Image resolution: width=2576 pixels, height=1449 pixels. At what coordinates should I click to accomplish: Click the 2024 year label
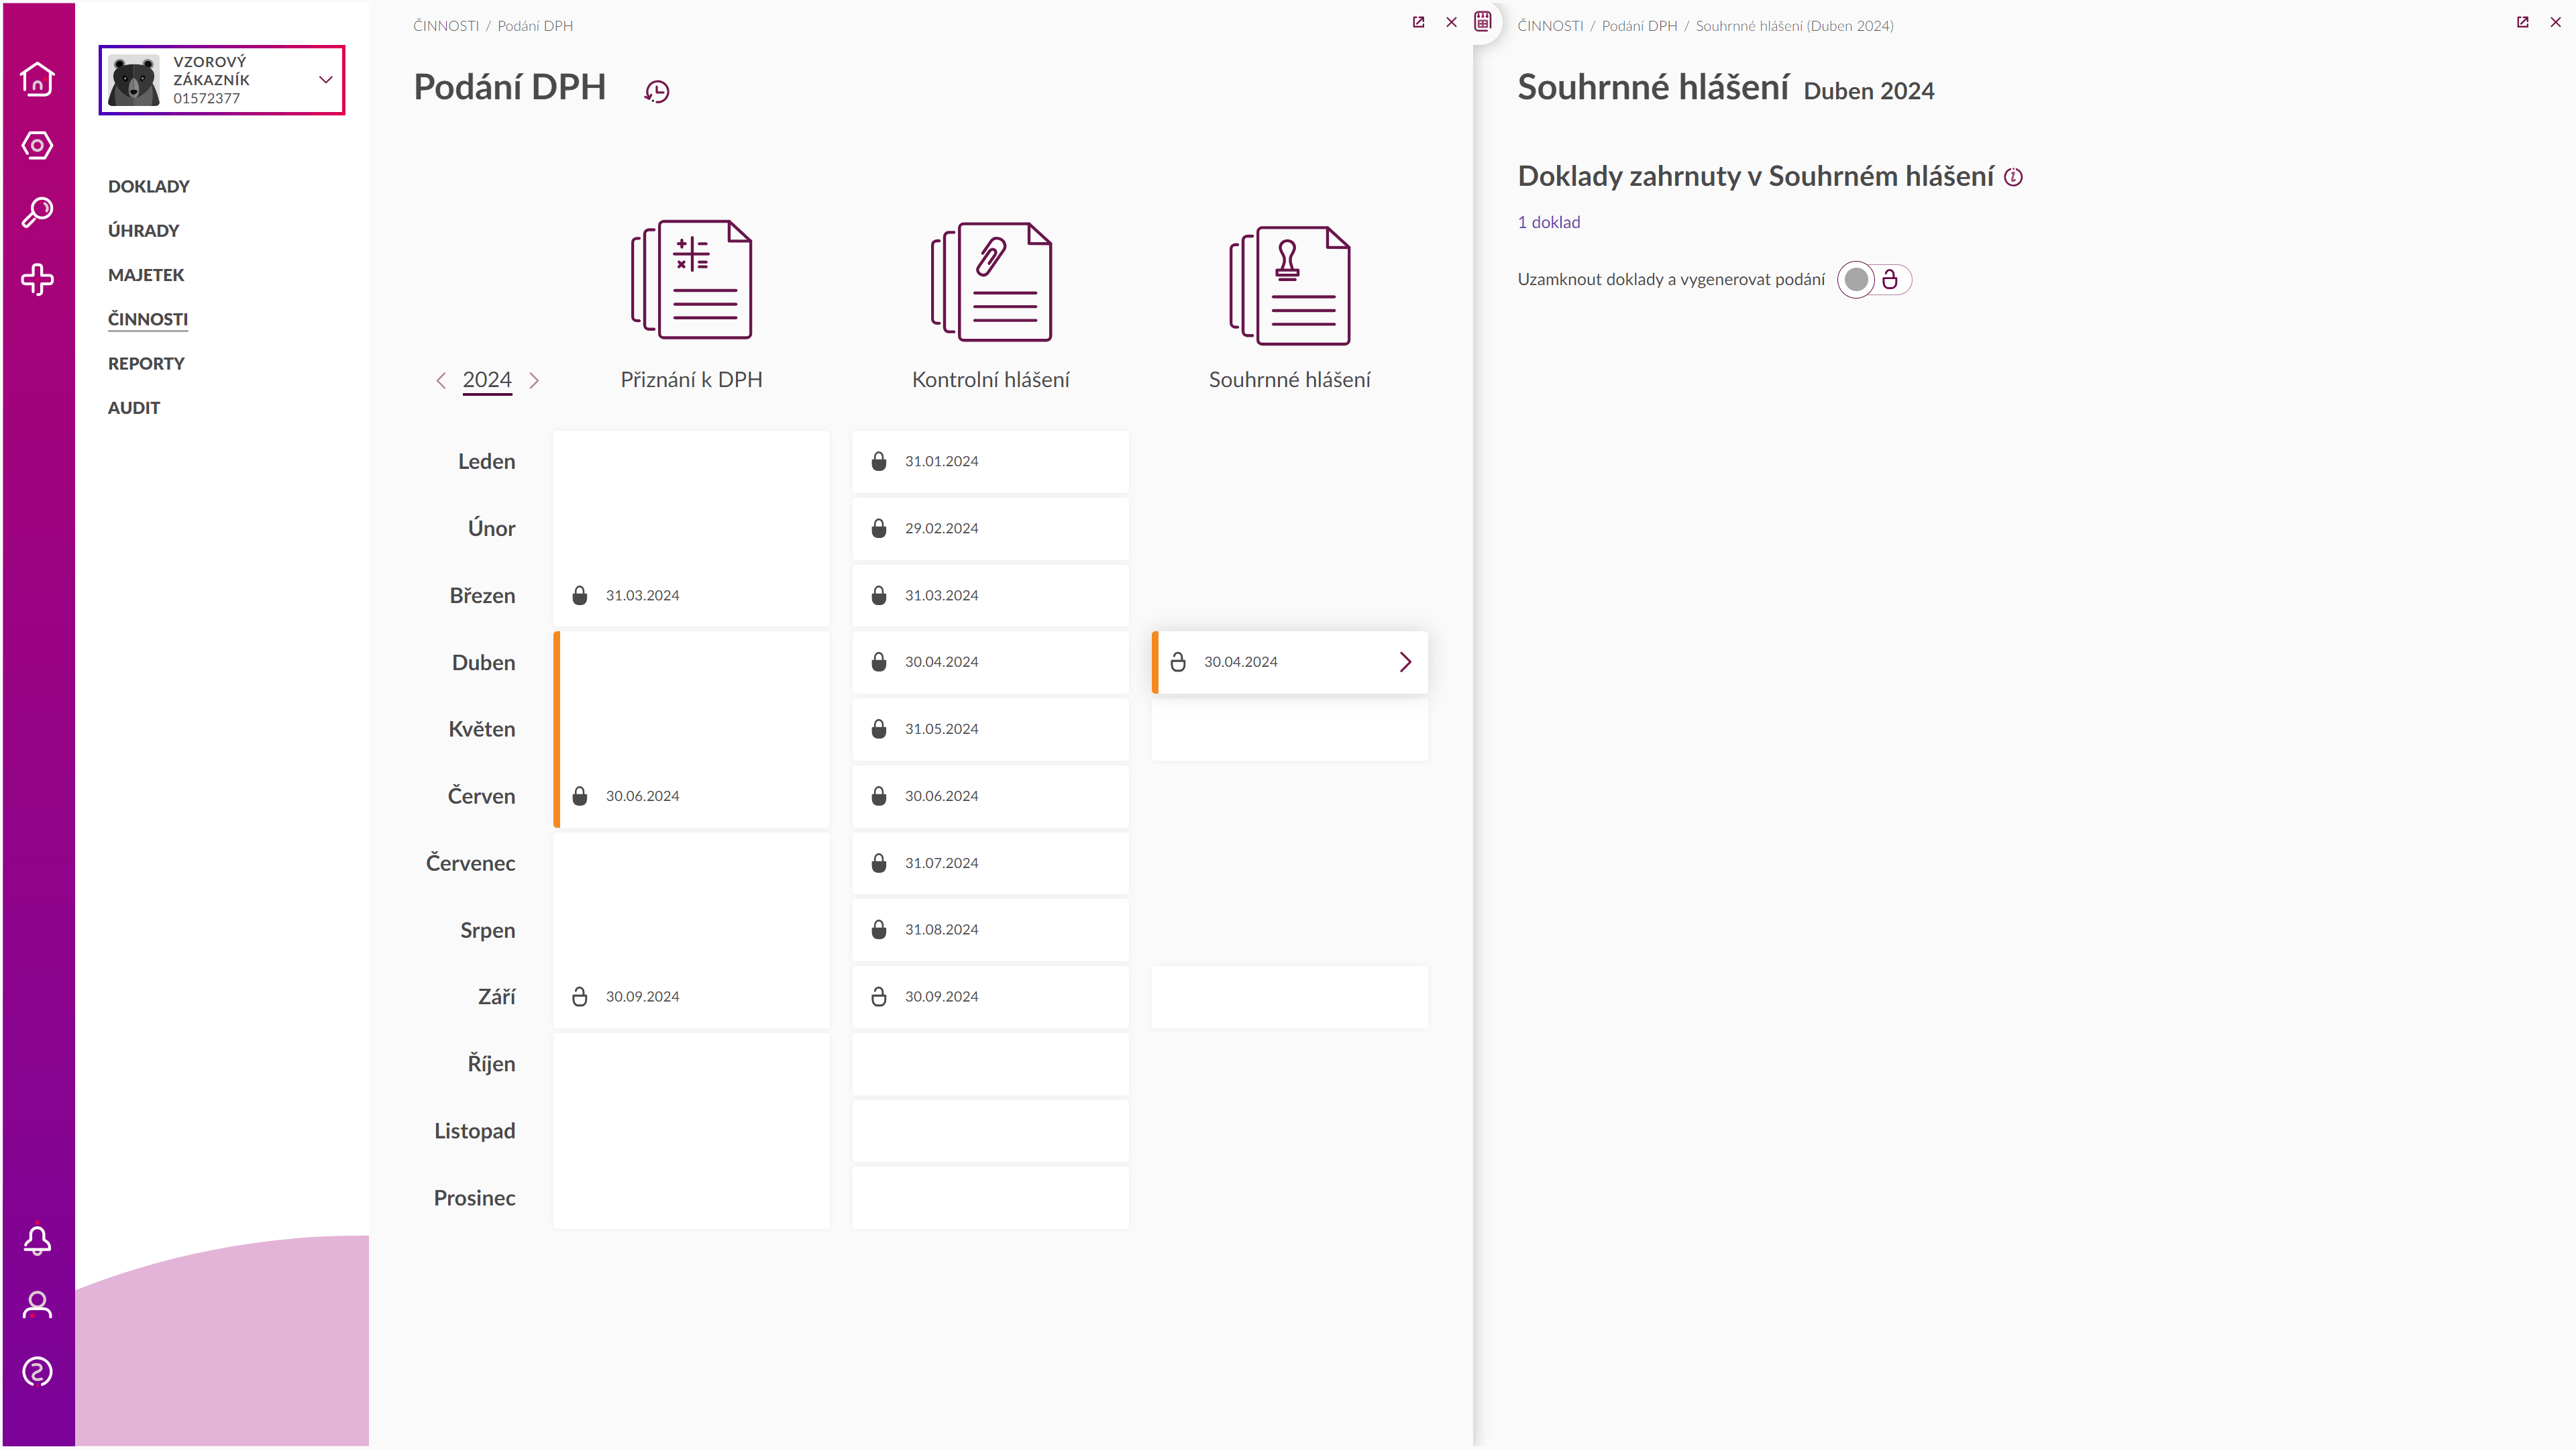click(x=487, y=380)
